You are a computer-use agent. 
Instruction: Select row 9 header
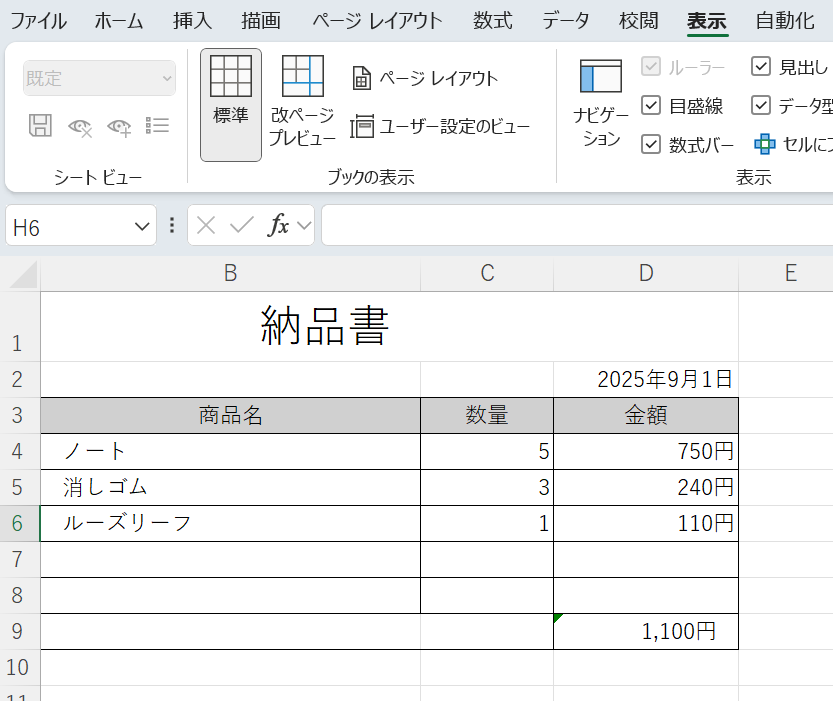click(20, 631)
